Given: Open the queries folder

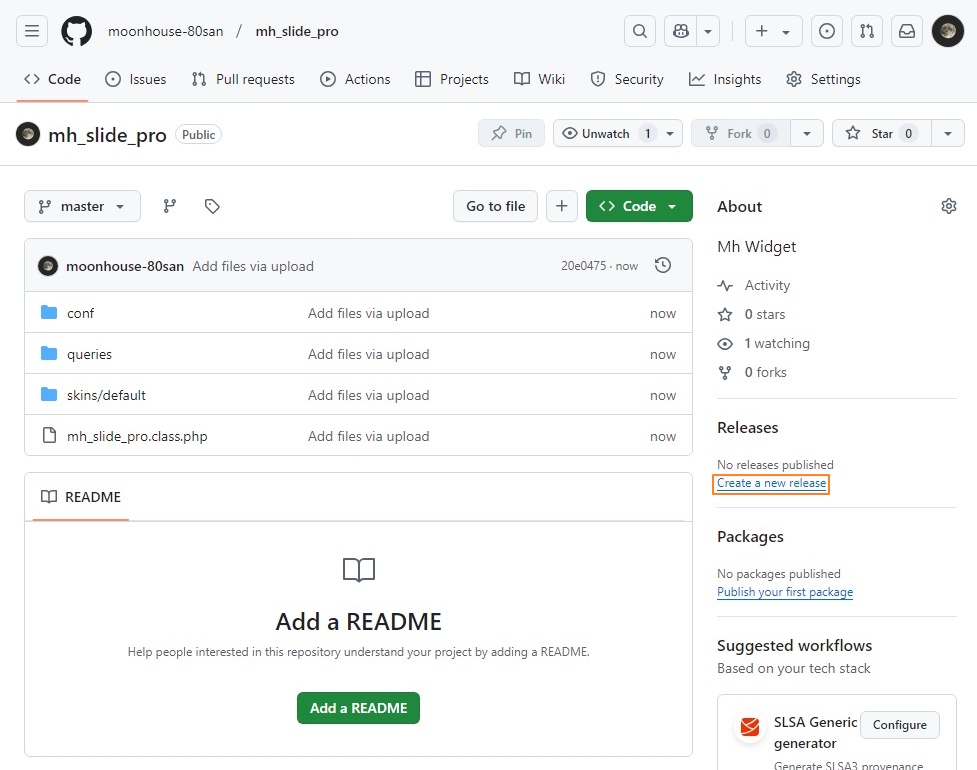Looking at the screenshot, I should (x=89, y=354).
